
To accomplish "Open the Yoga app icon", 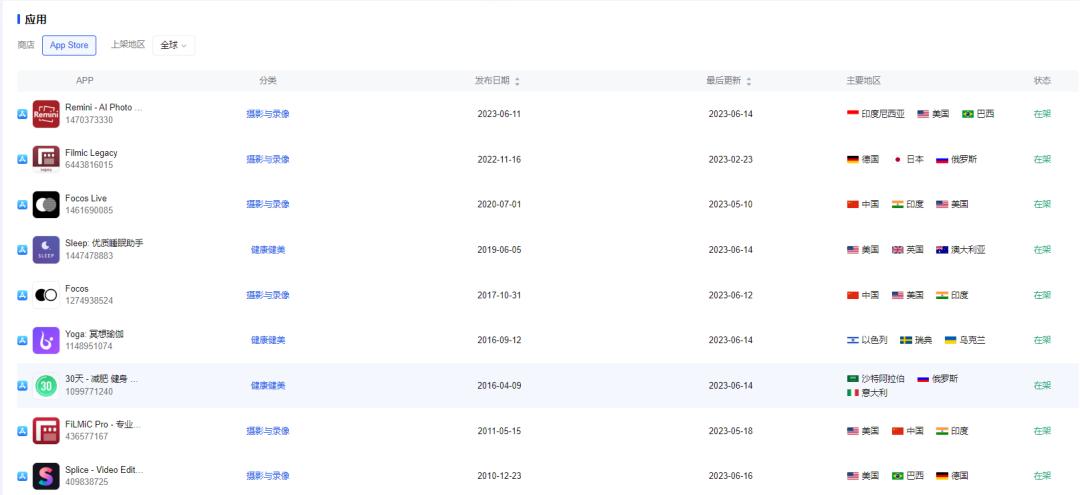I will [46, 340].
